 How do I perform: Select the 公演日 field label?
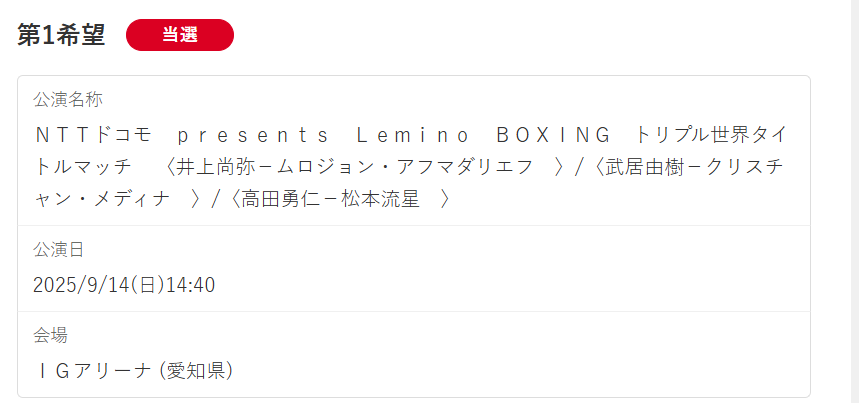pyautogui.click(x=57, y=250)
